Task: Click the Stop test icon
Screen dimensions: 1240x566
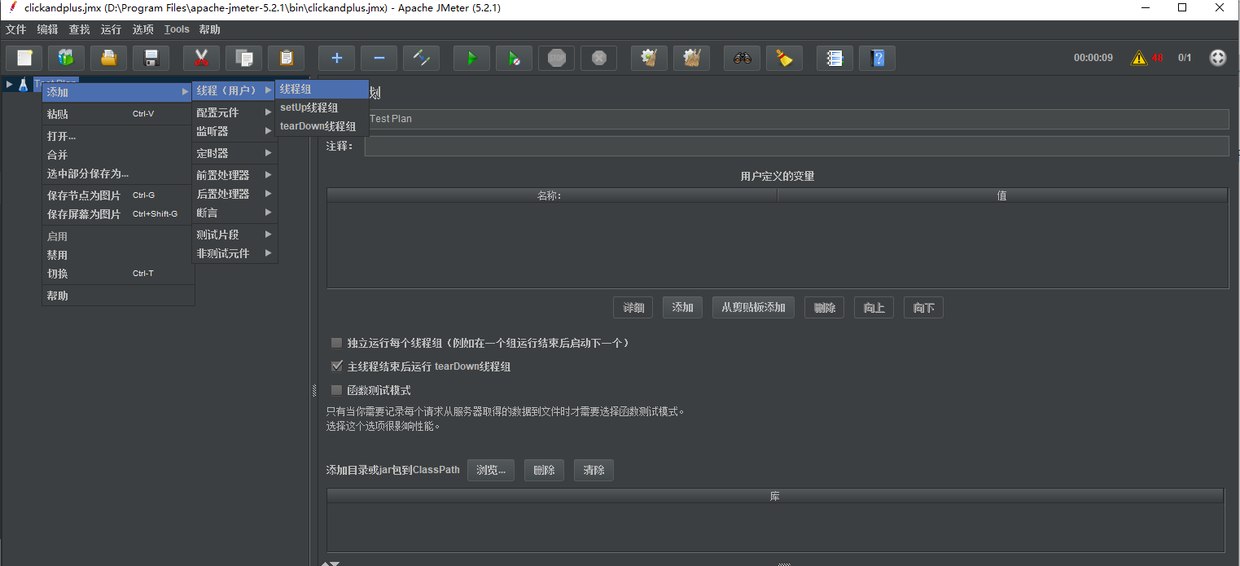Action: pyautogui.click(x=556, y=58)
